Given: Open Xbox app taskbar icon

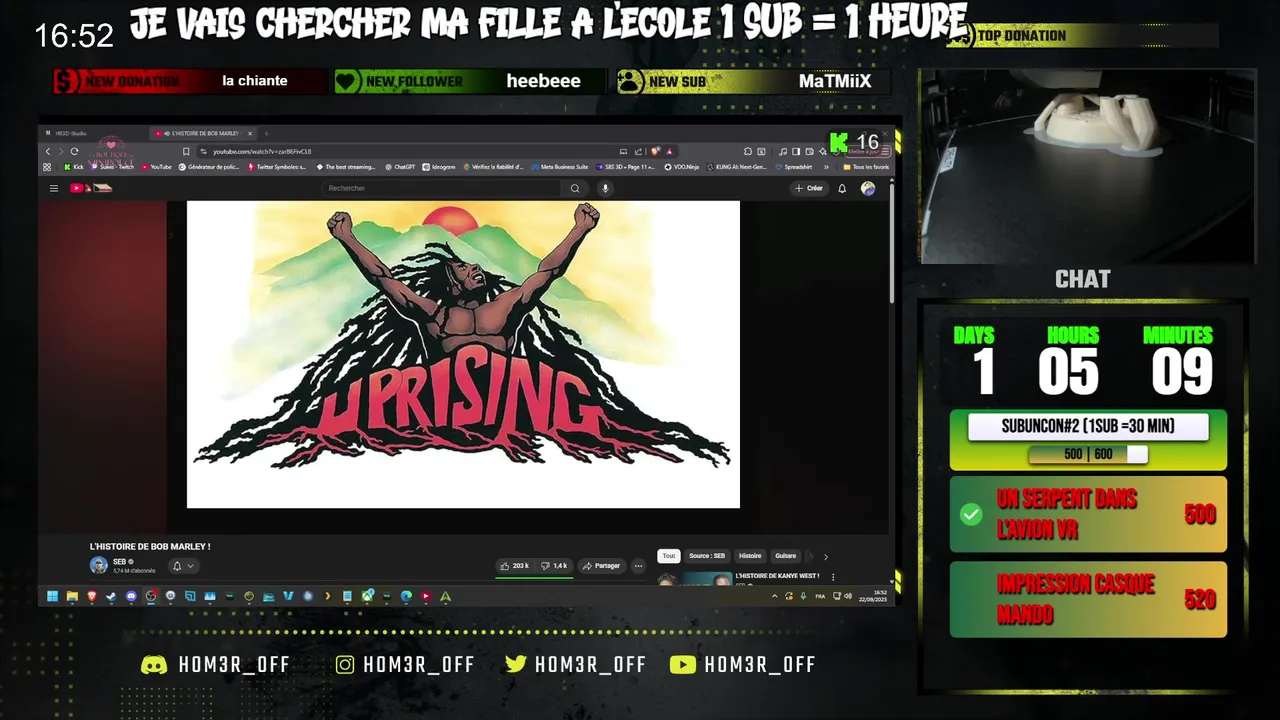Looking at the screenshot, I should click(367, 596).
